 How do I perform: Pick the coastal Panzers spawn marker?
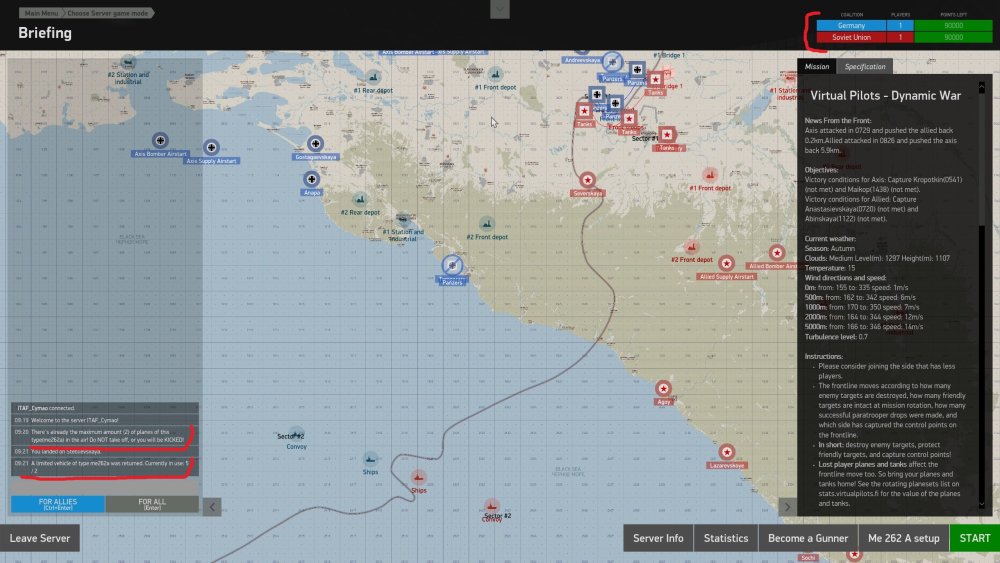pos(452,265)
